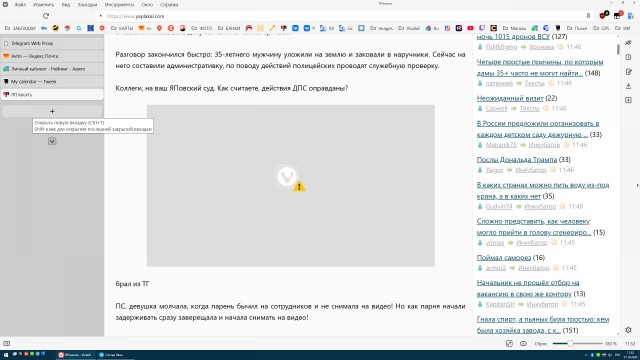The image size is (640, 360).
Task: Open the Twitch bookmark icon
Action: click(x=482, y=28)
